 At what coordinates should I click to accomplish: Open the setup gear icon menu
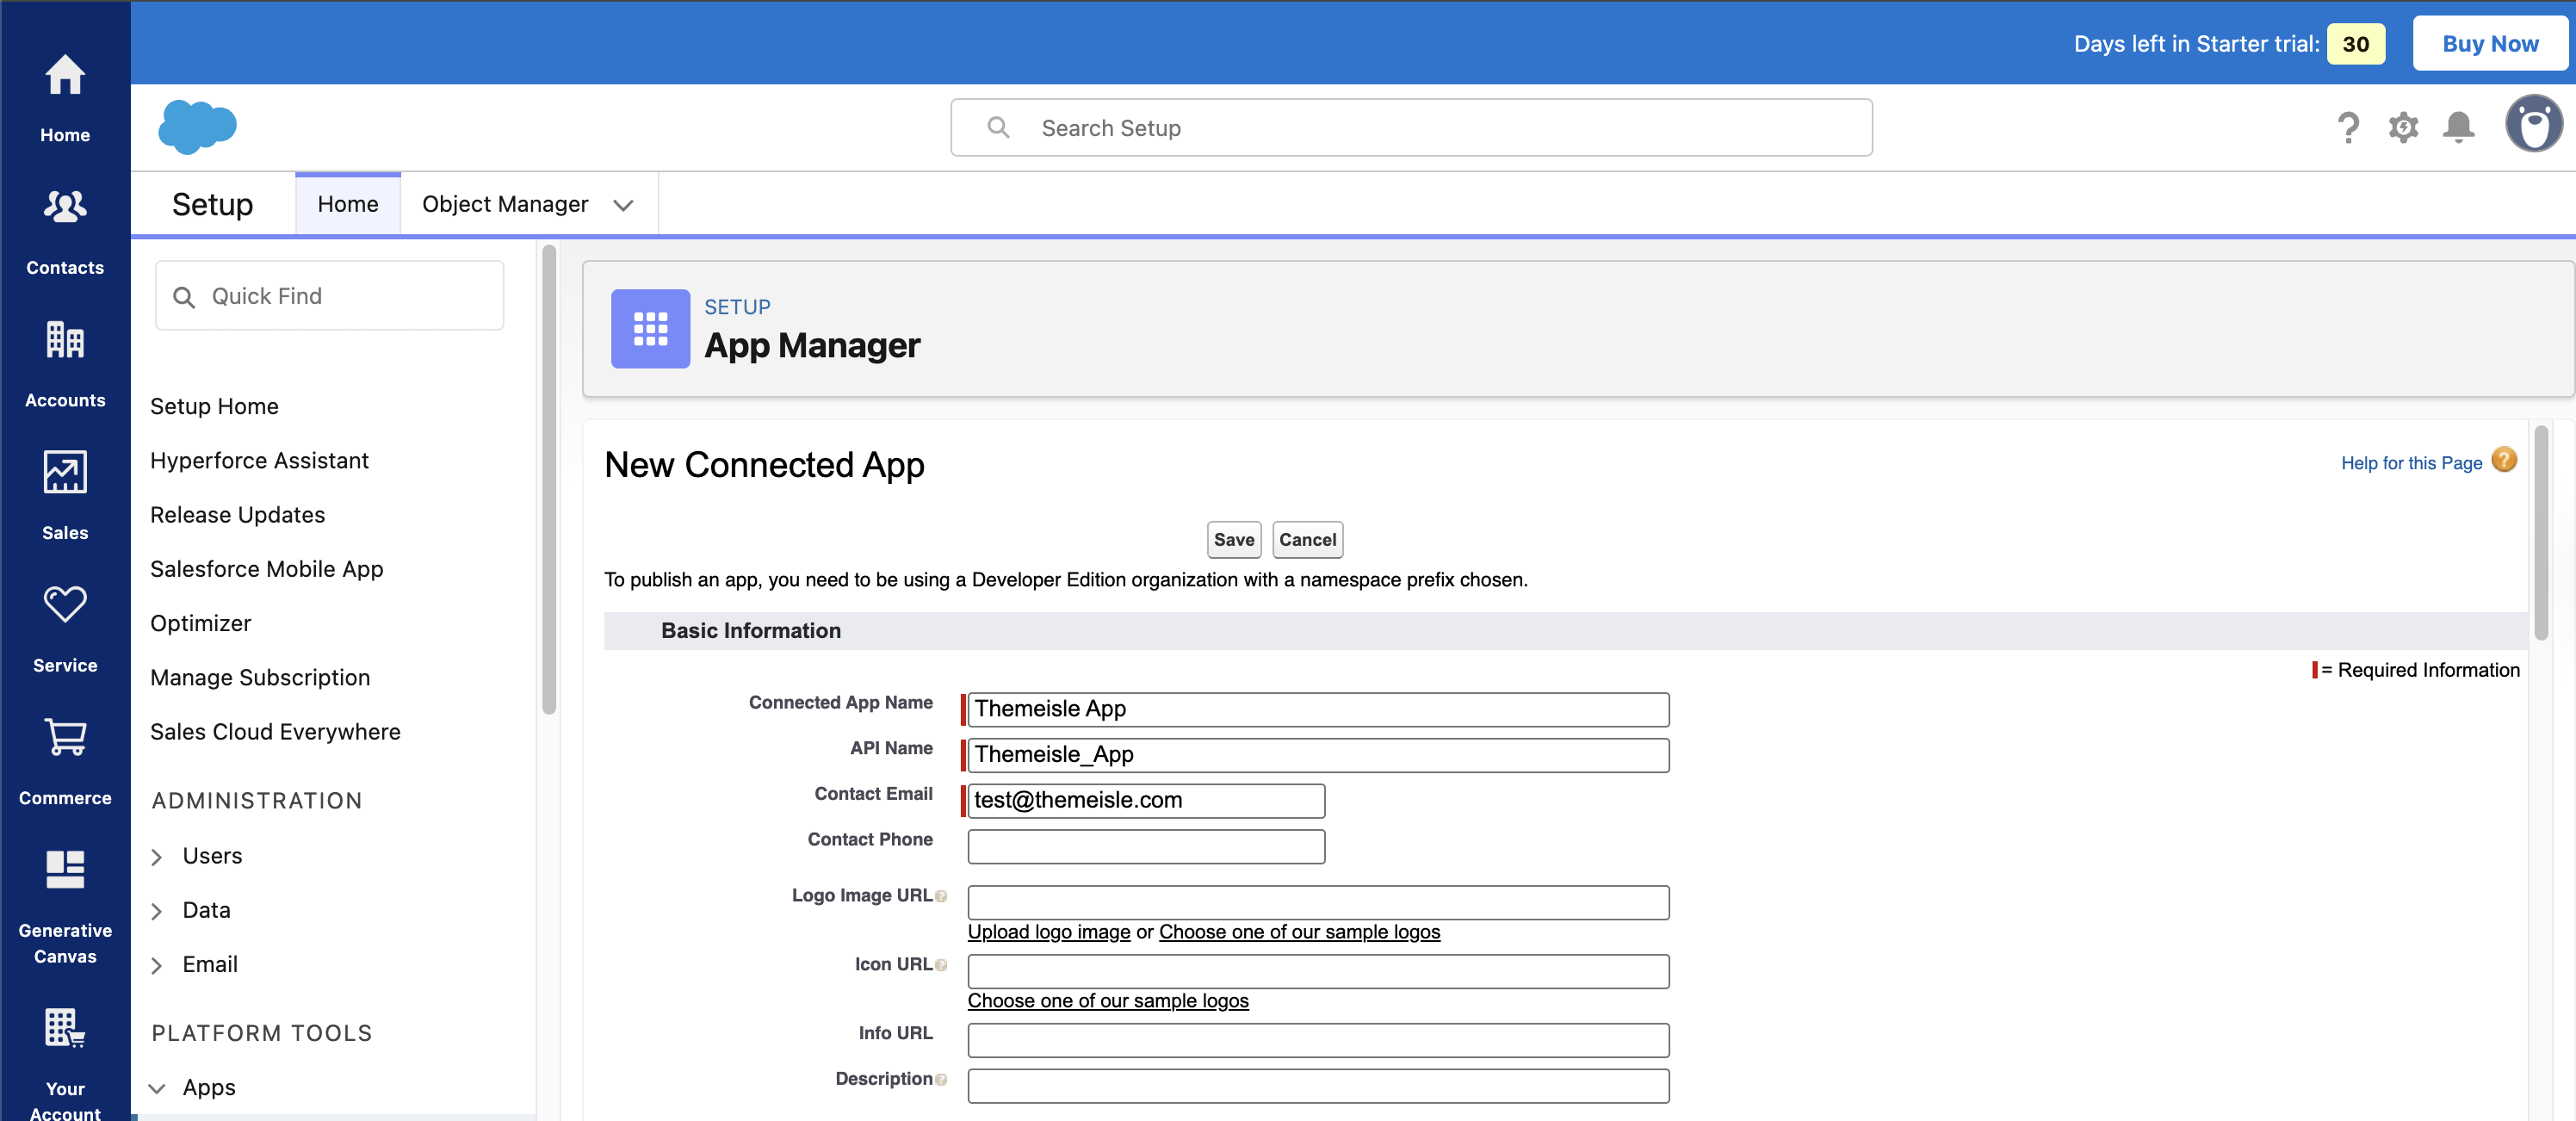coord(2402,128)
